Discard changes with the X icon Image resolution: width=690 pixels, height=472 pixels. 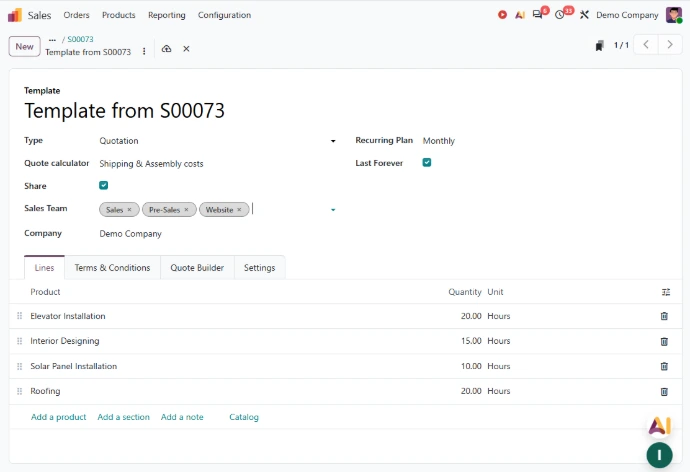click(186, 49)
